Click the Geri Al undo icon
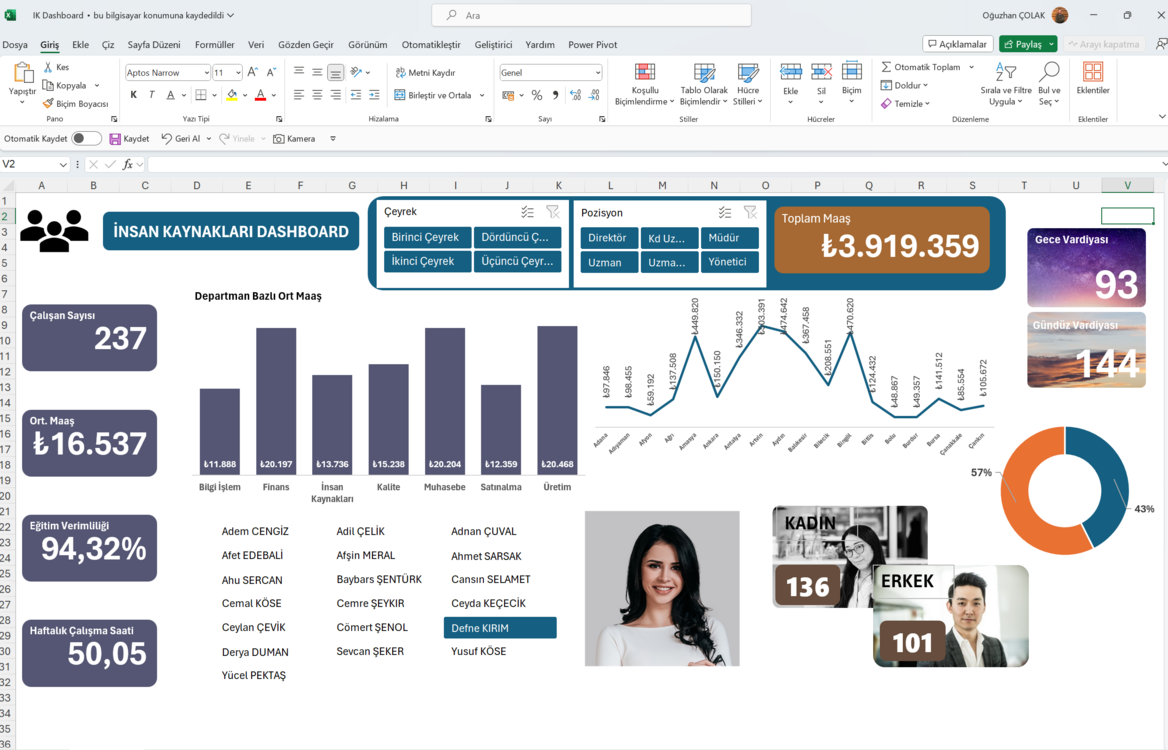This screenshot has width=1168, height=750. click(x=167, y=139)
